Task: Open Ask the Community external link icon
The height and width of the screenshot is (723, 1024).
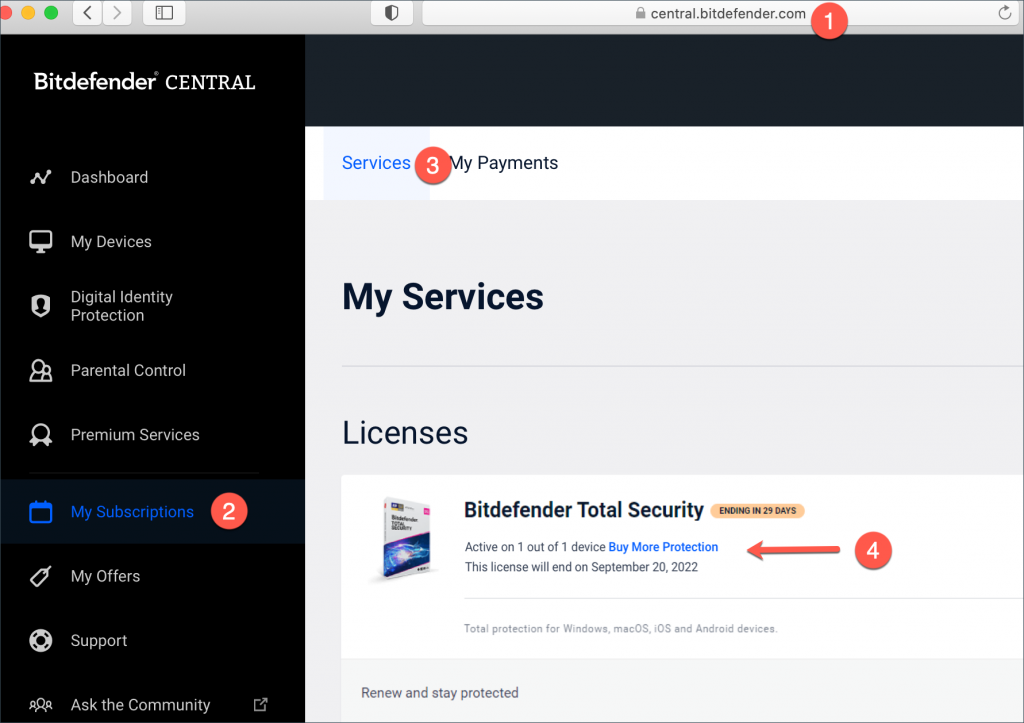Action: click(x=261, y=704)
